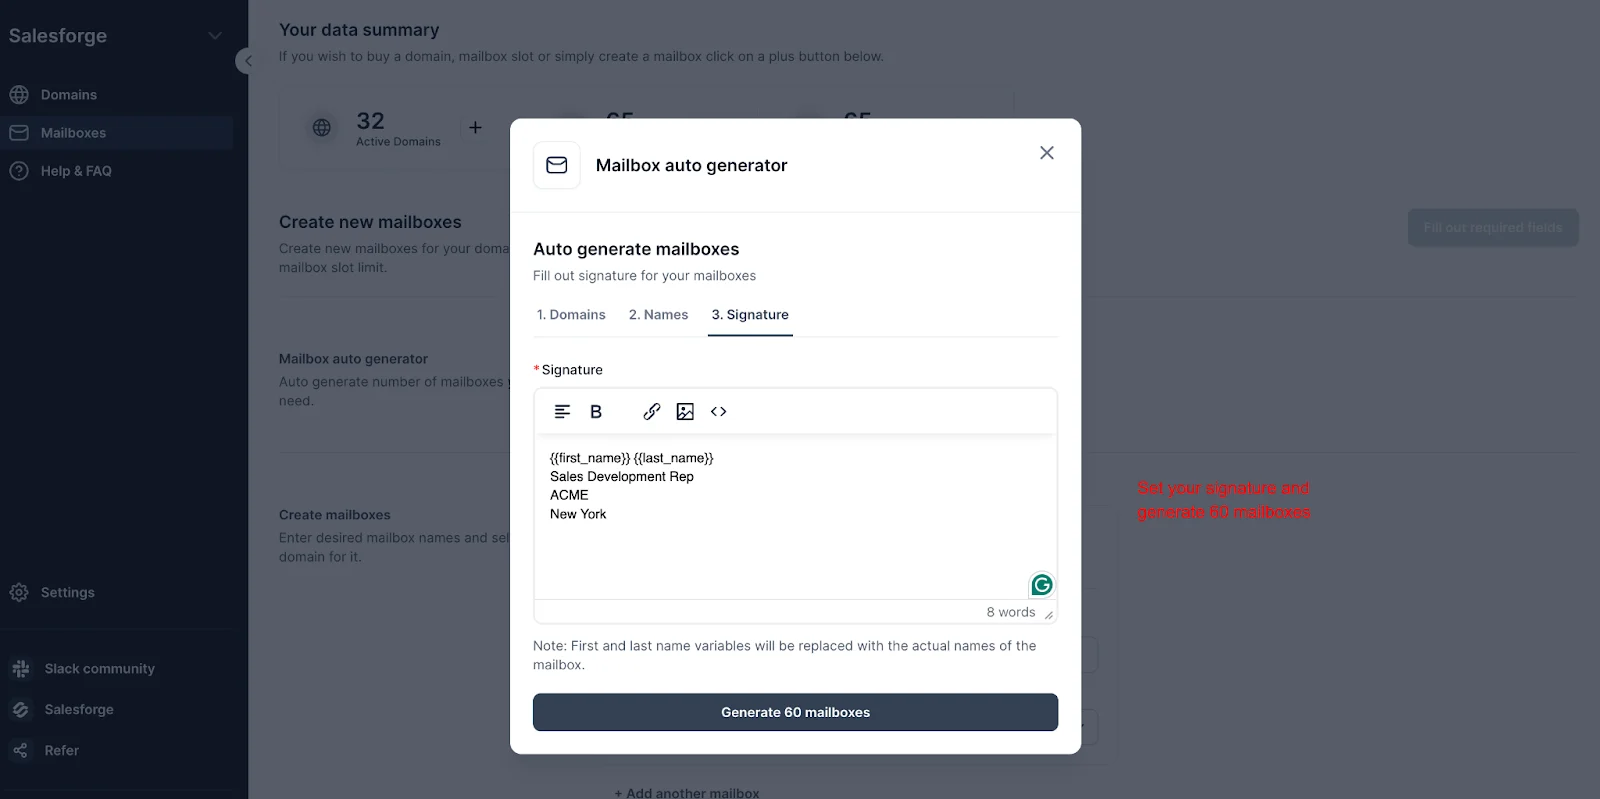
Task: Select the Mailboxes envelope icon
Action: pyautogui.click(x=20, y=132)
